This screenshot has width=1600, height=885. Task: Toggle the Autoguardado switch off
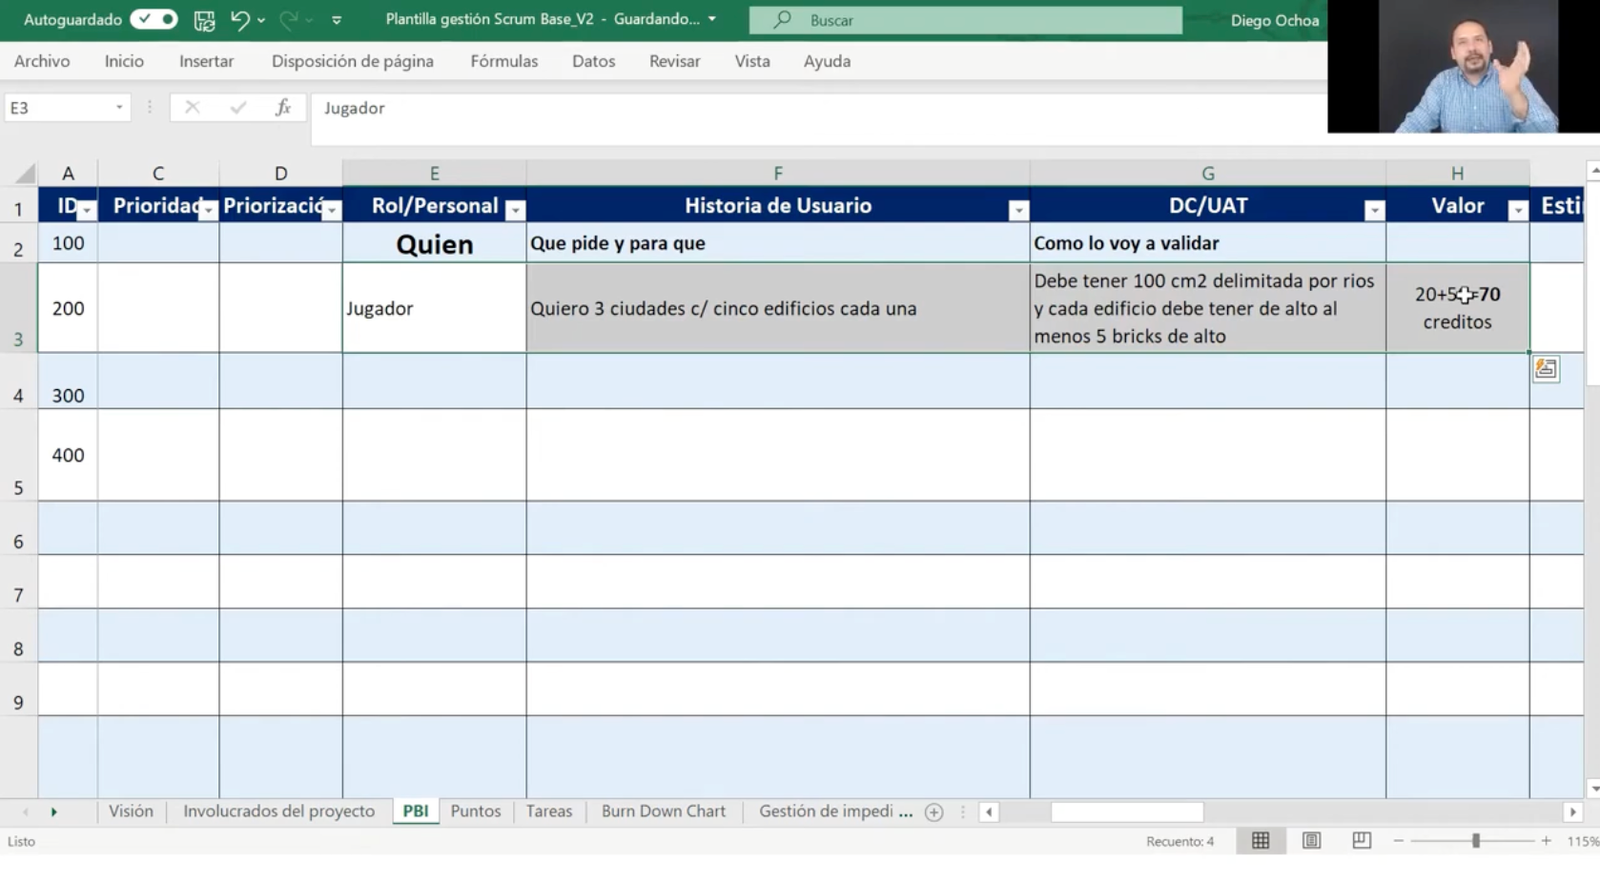(154, 19)
